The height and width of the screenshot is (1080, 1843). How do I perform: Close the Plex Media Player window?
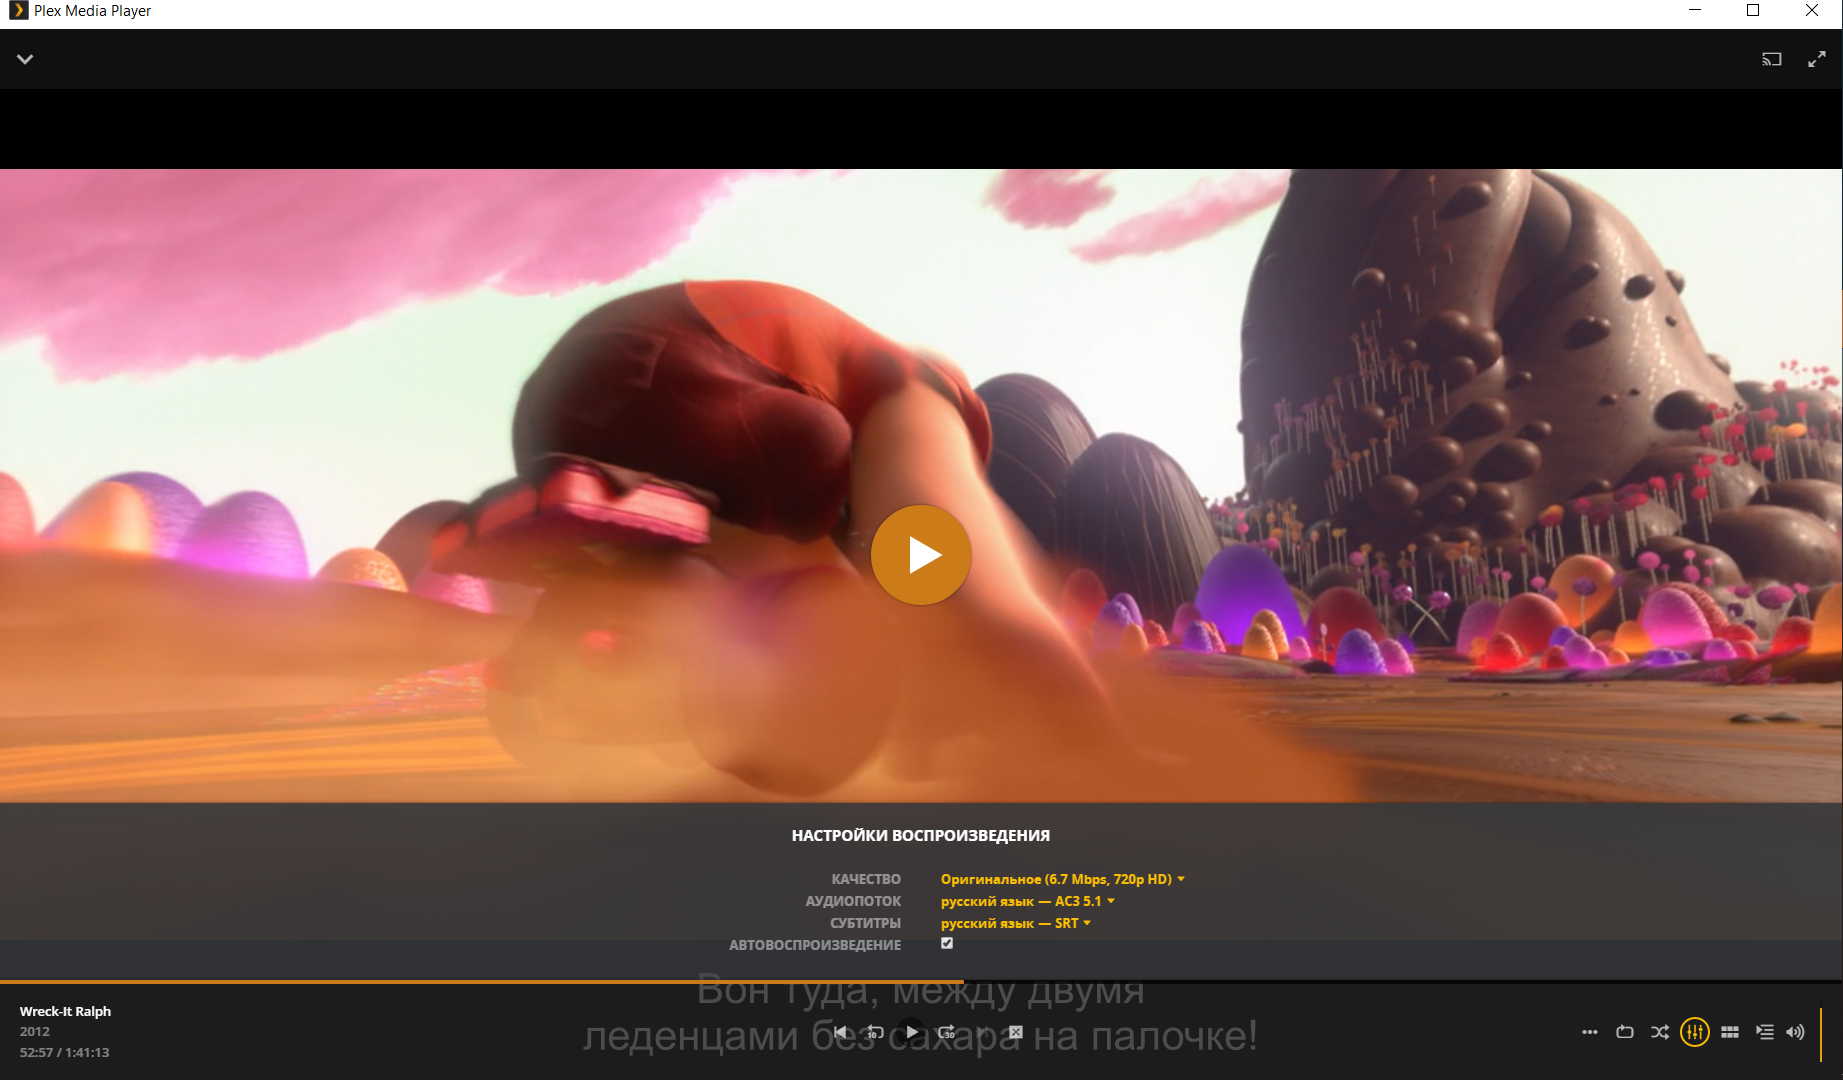pos(1812,11)
